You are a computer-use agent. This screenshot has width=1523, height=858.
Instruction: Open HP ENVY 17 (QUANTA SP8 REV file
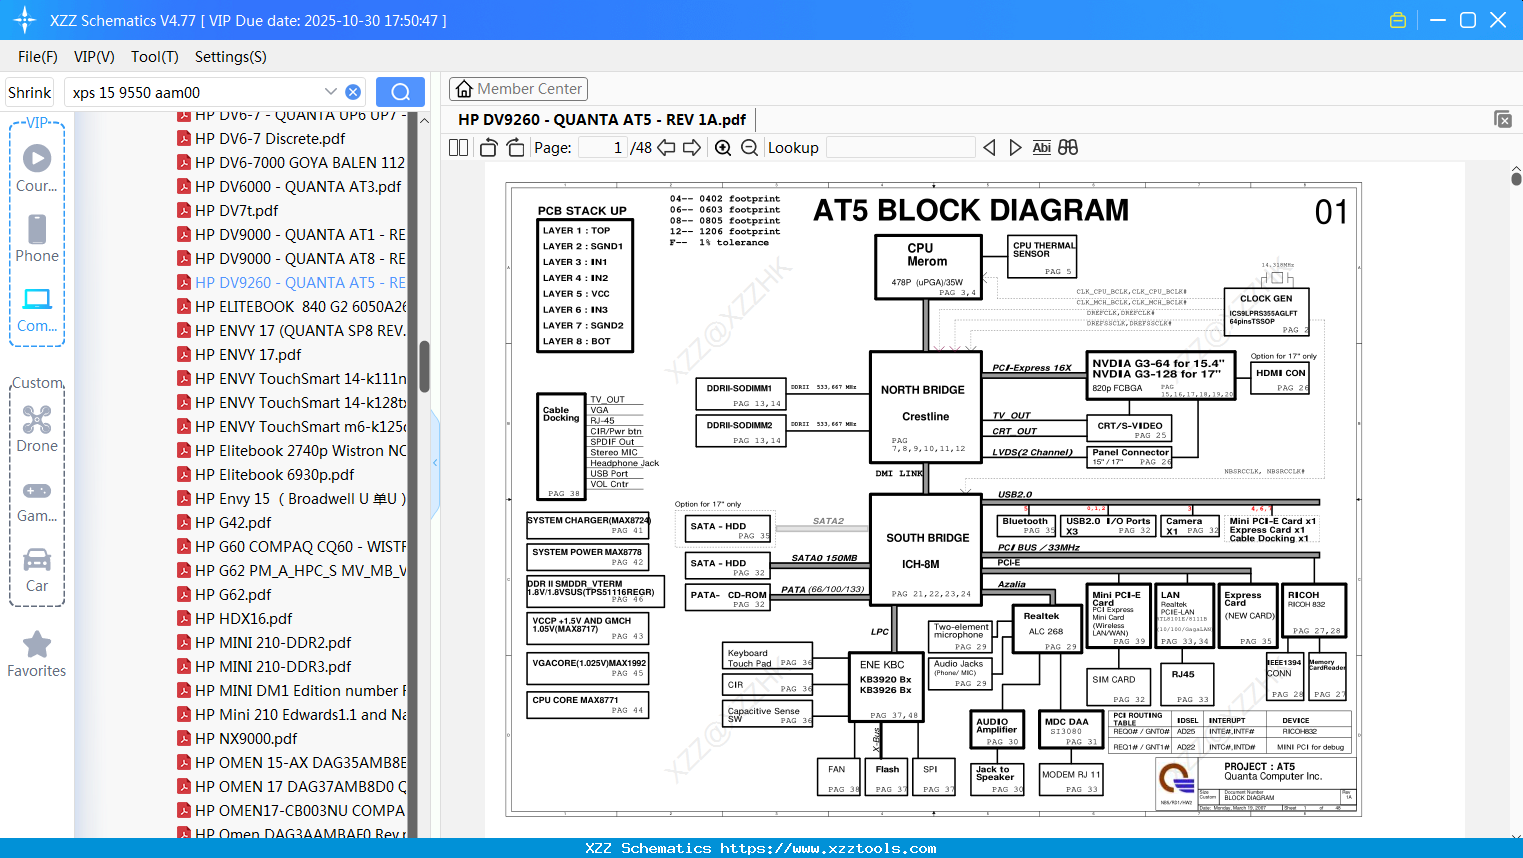291,330
